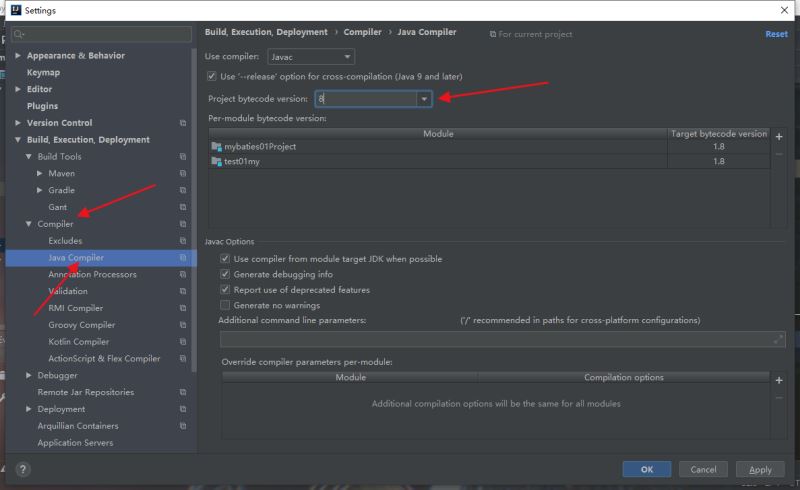This screenshot has width=800, height=490.
Task: Click the module folder icon for test01my
Action: 216,161
